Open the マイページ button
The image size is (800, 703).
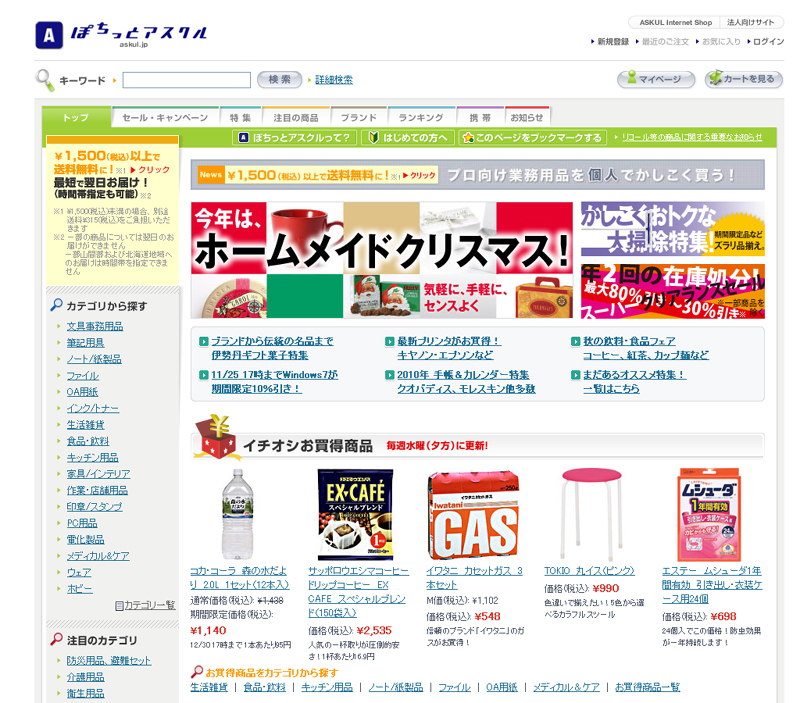tap(656, 80)
